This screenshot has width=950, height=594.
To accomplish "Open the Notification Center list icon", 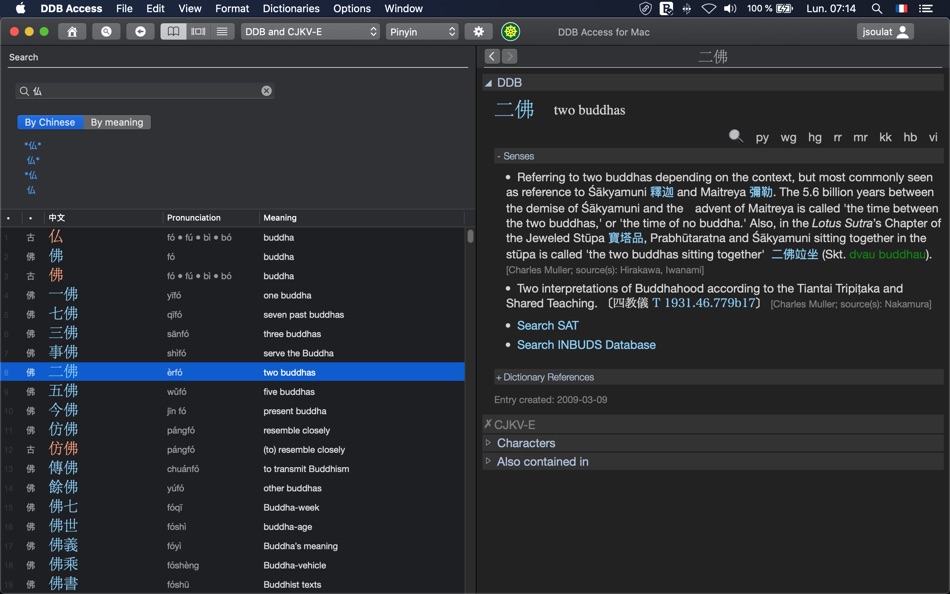I will point(926,8).
